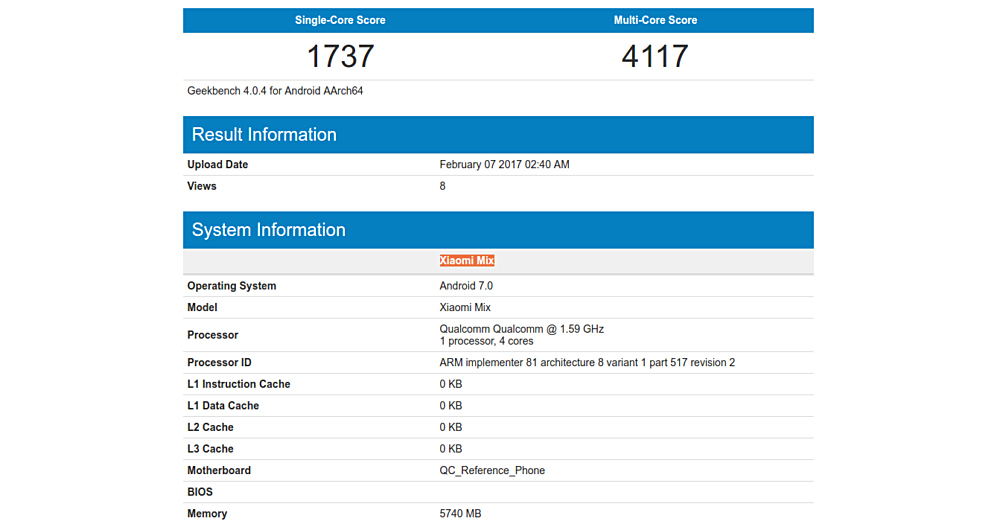Select 0 KB in the L3 Cache row
Image resolution: width=1000 pixels, height=527 pixels.
451,449
